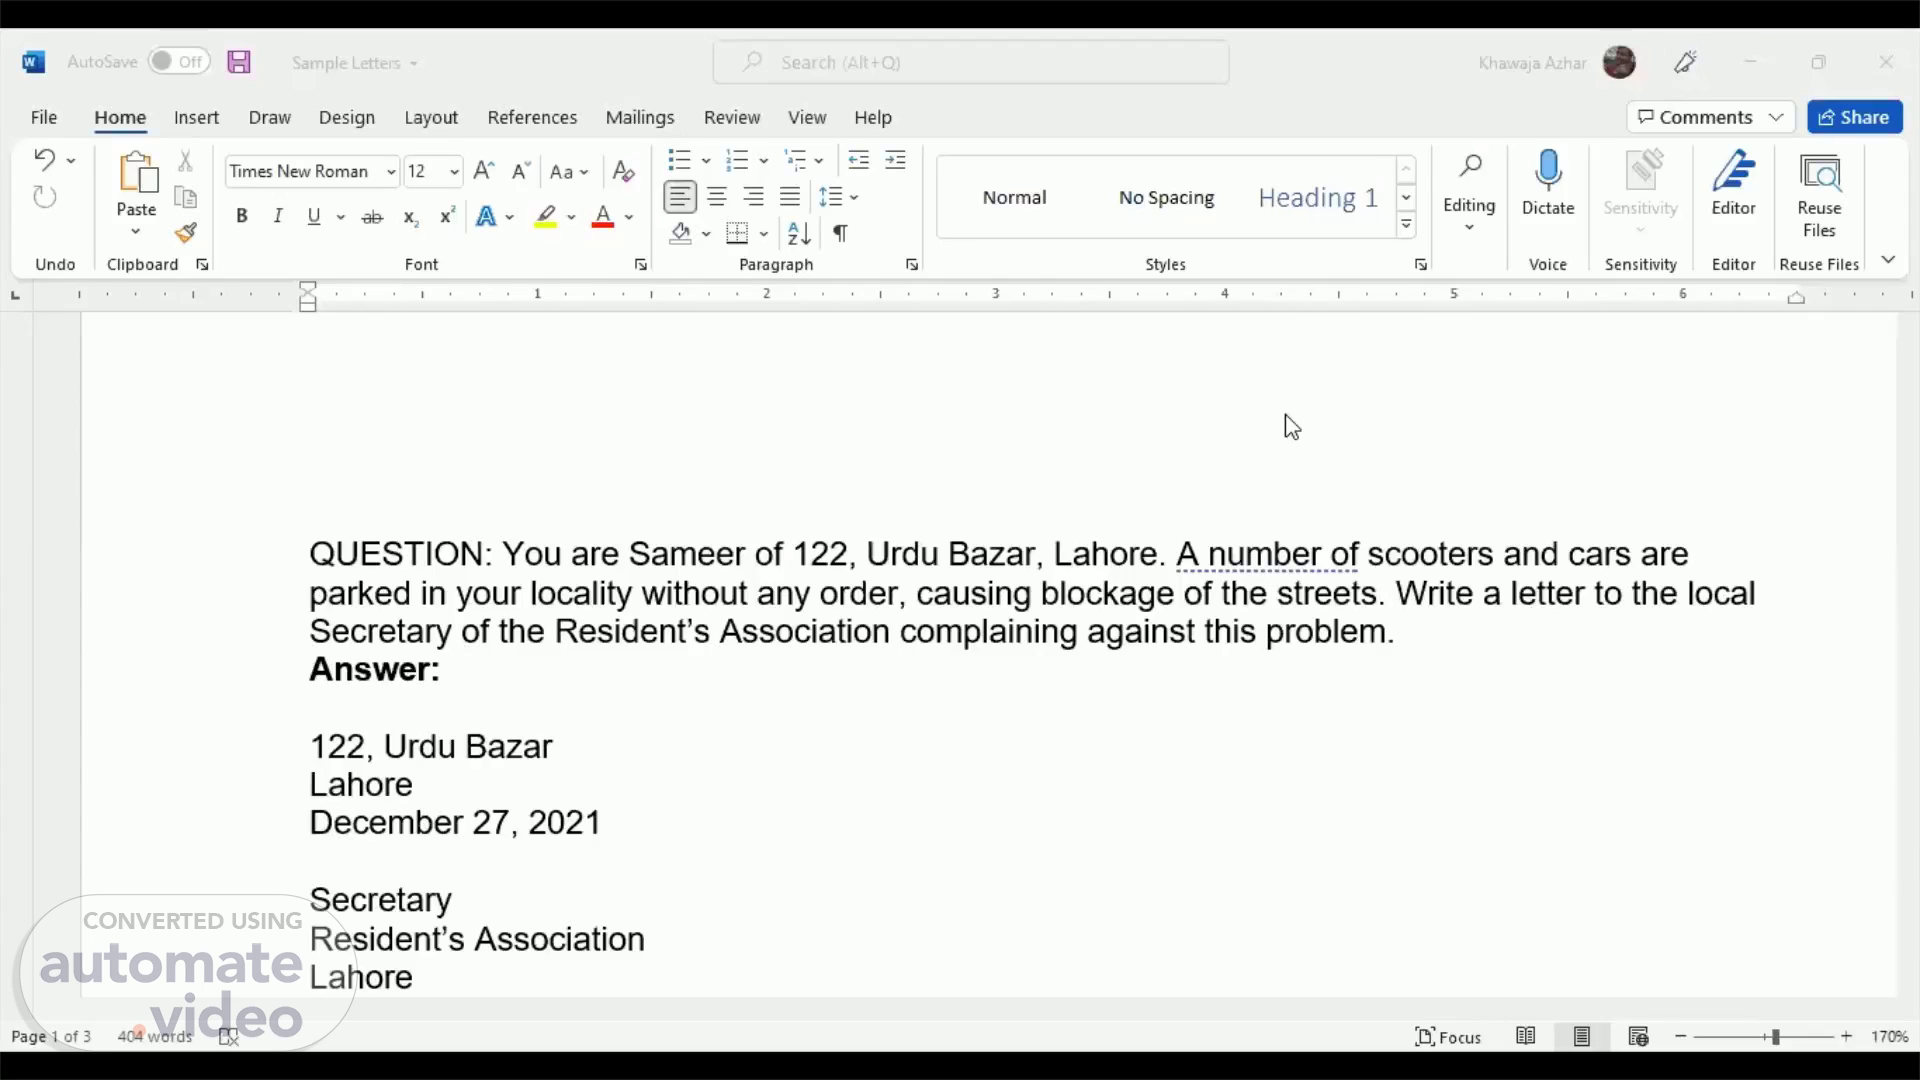The image size is (1920, 1080).
Task: Expand line spacing options
Action: click(x=854, y=197)
